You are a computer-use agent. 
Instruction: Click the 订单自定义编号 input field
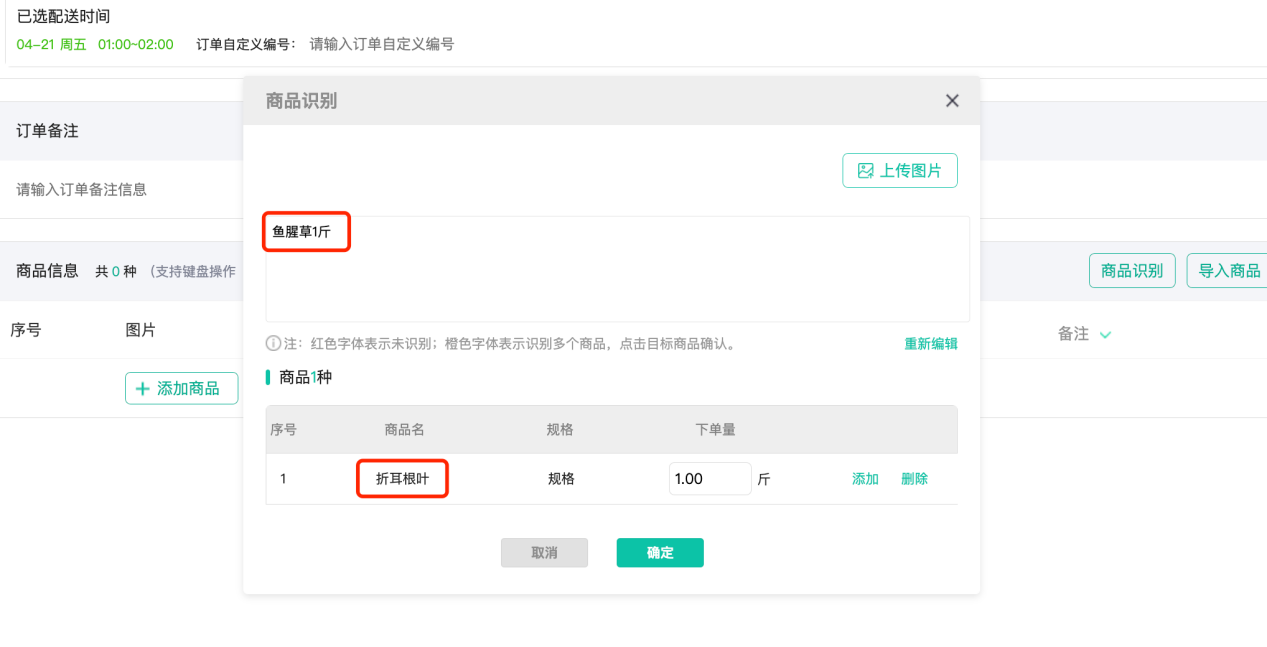382,44
